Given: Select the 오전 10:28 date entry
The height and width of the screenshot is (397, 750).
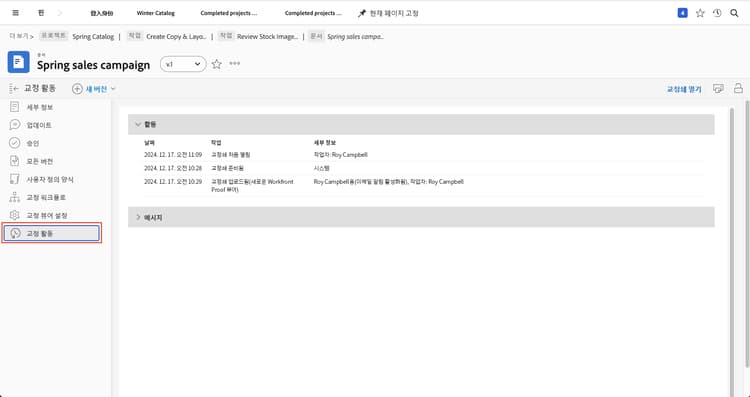Looking at the screenshot, I should 173,168.
